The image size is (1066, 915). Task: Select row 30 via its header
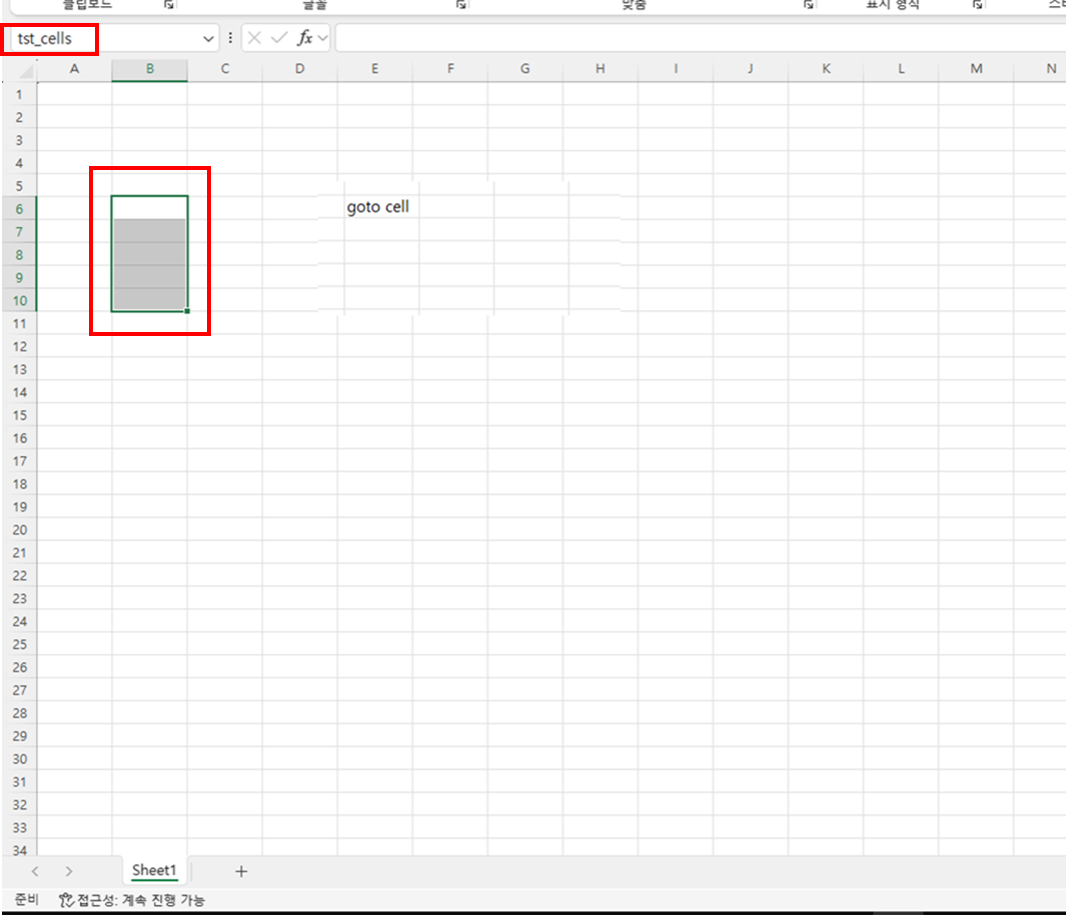(x=19, y=759)
